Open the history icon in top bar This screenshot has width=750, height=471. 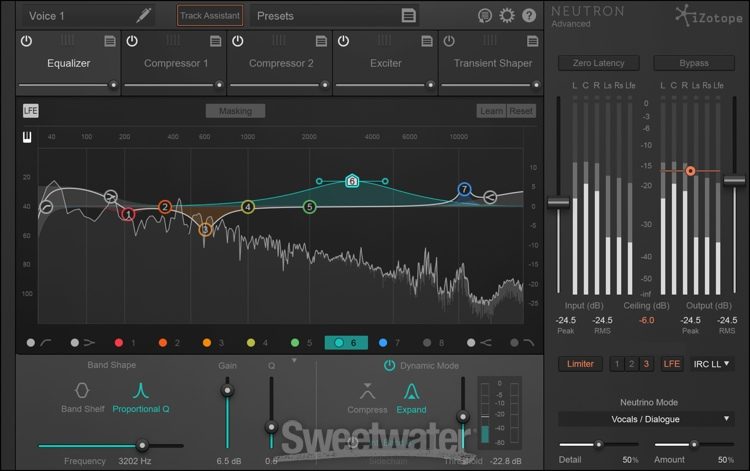click(x=485, y=16)
